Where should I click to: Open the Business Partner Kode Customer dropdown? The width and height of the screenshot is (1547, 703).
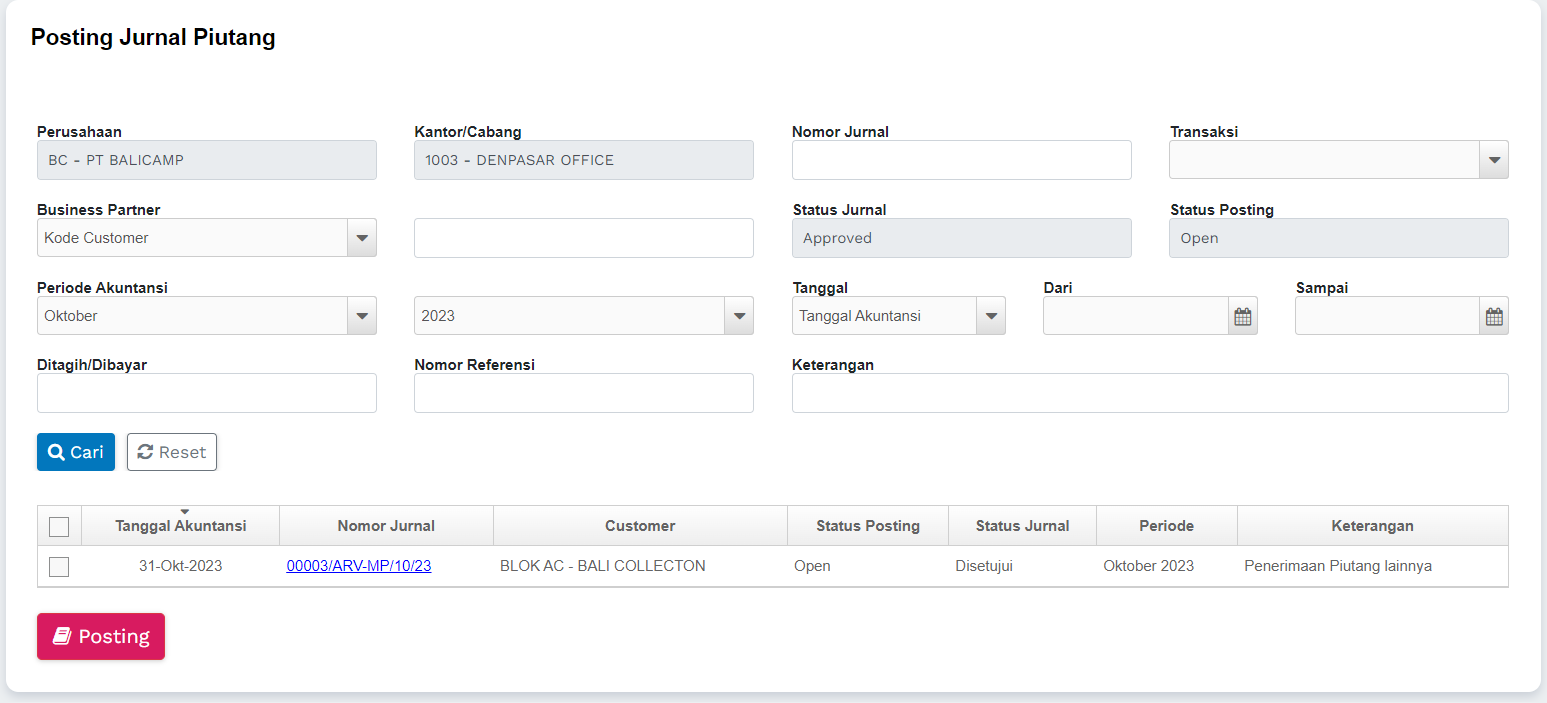click(362, 238)
